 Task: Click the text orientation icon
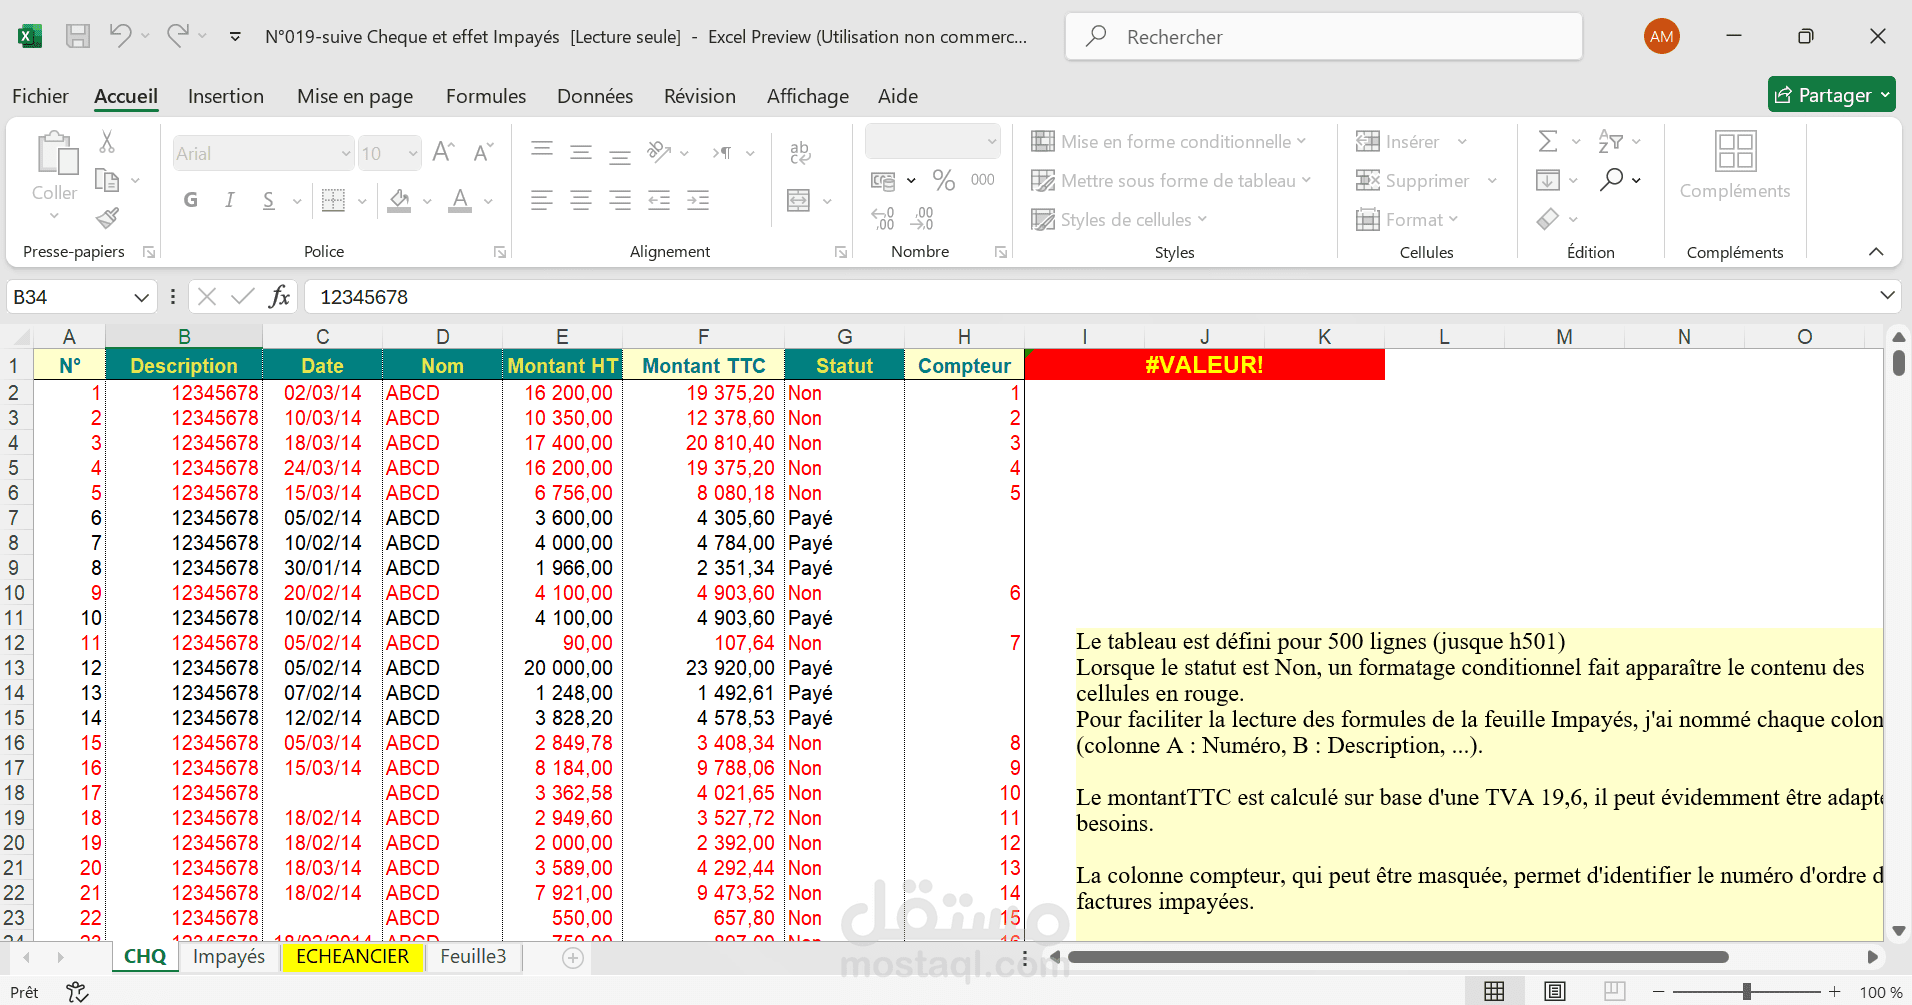pyautogui.click(x=659, y=152)
